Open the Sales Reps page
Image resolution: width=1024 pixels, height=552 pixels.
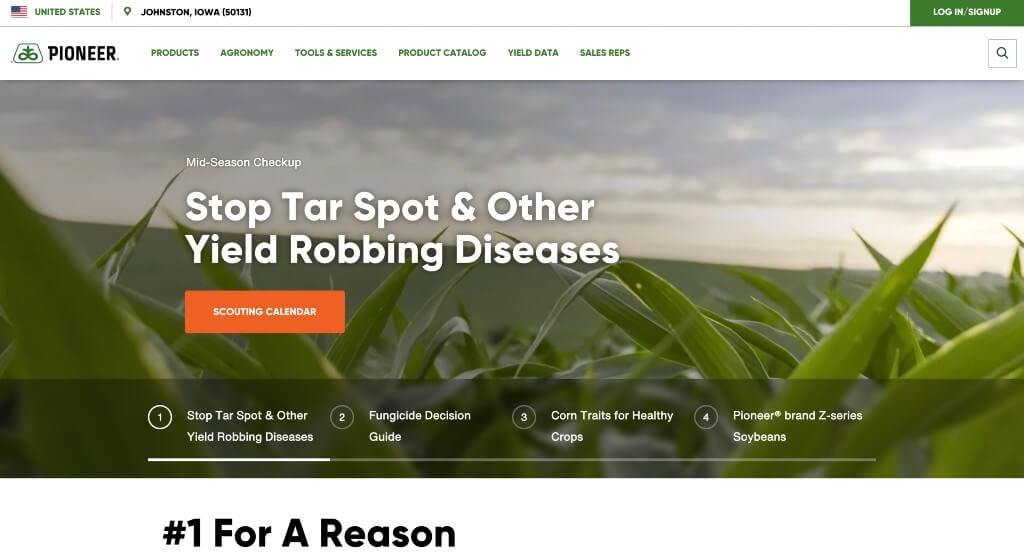[605, 53]
